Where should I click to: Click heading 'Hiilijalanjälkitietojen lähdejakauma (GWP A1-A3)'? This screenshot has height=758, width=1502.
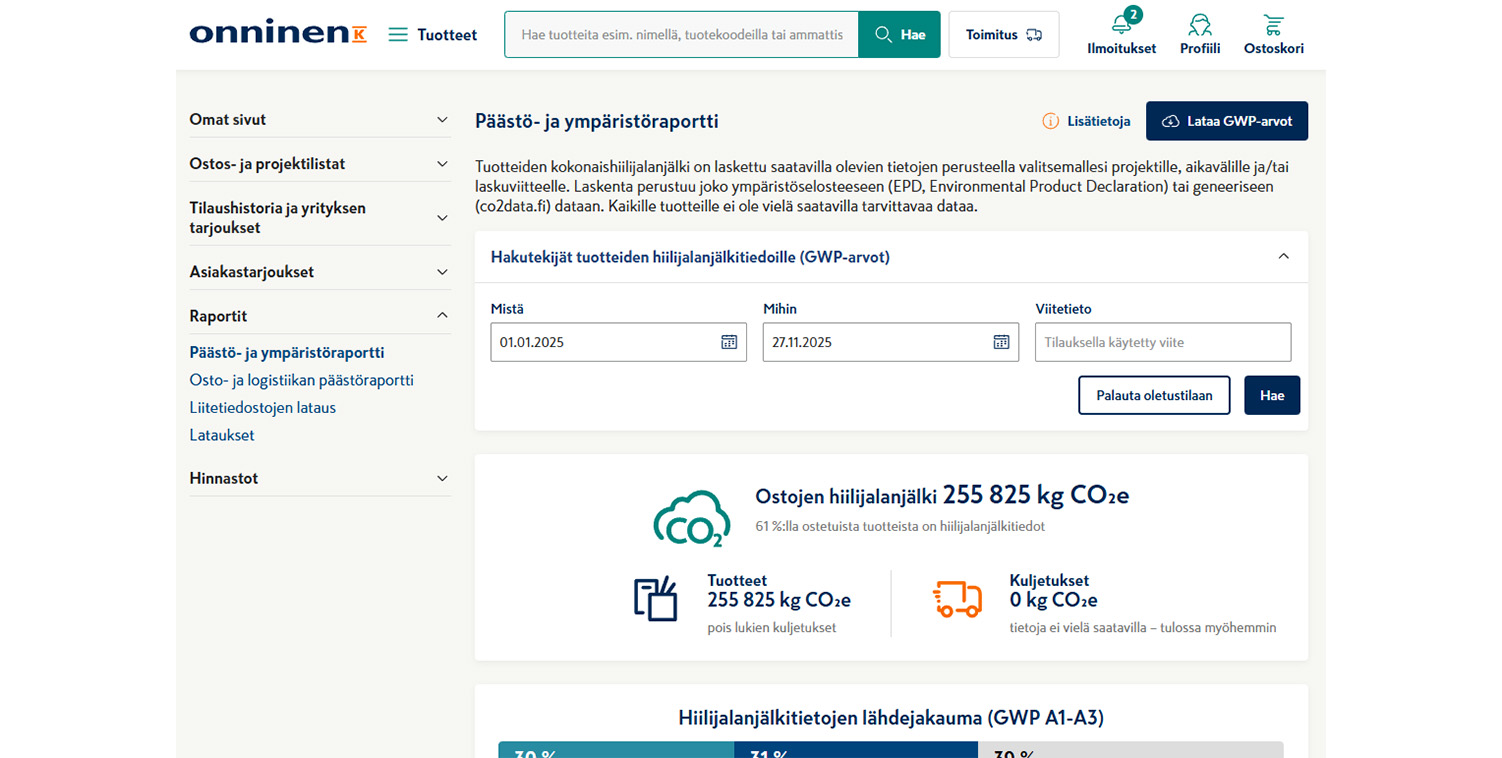[x=891, y=717]
